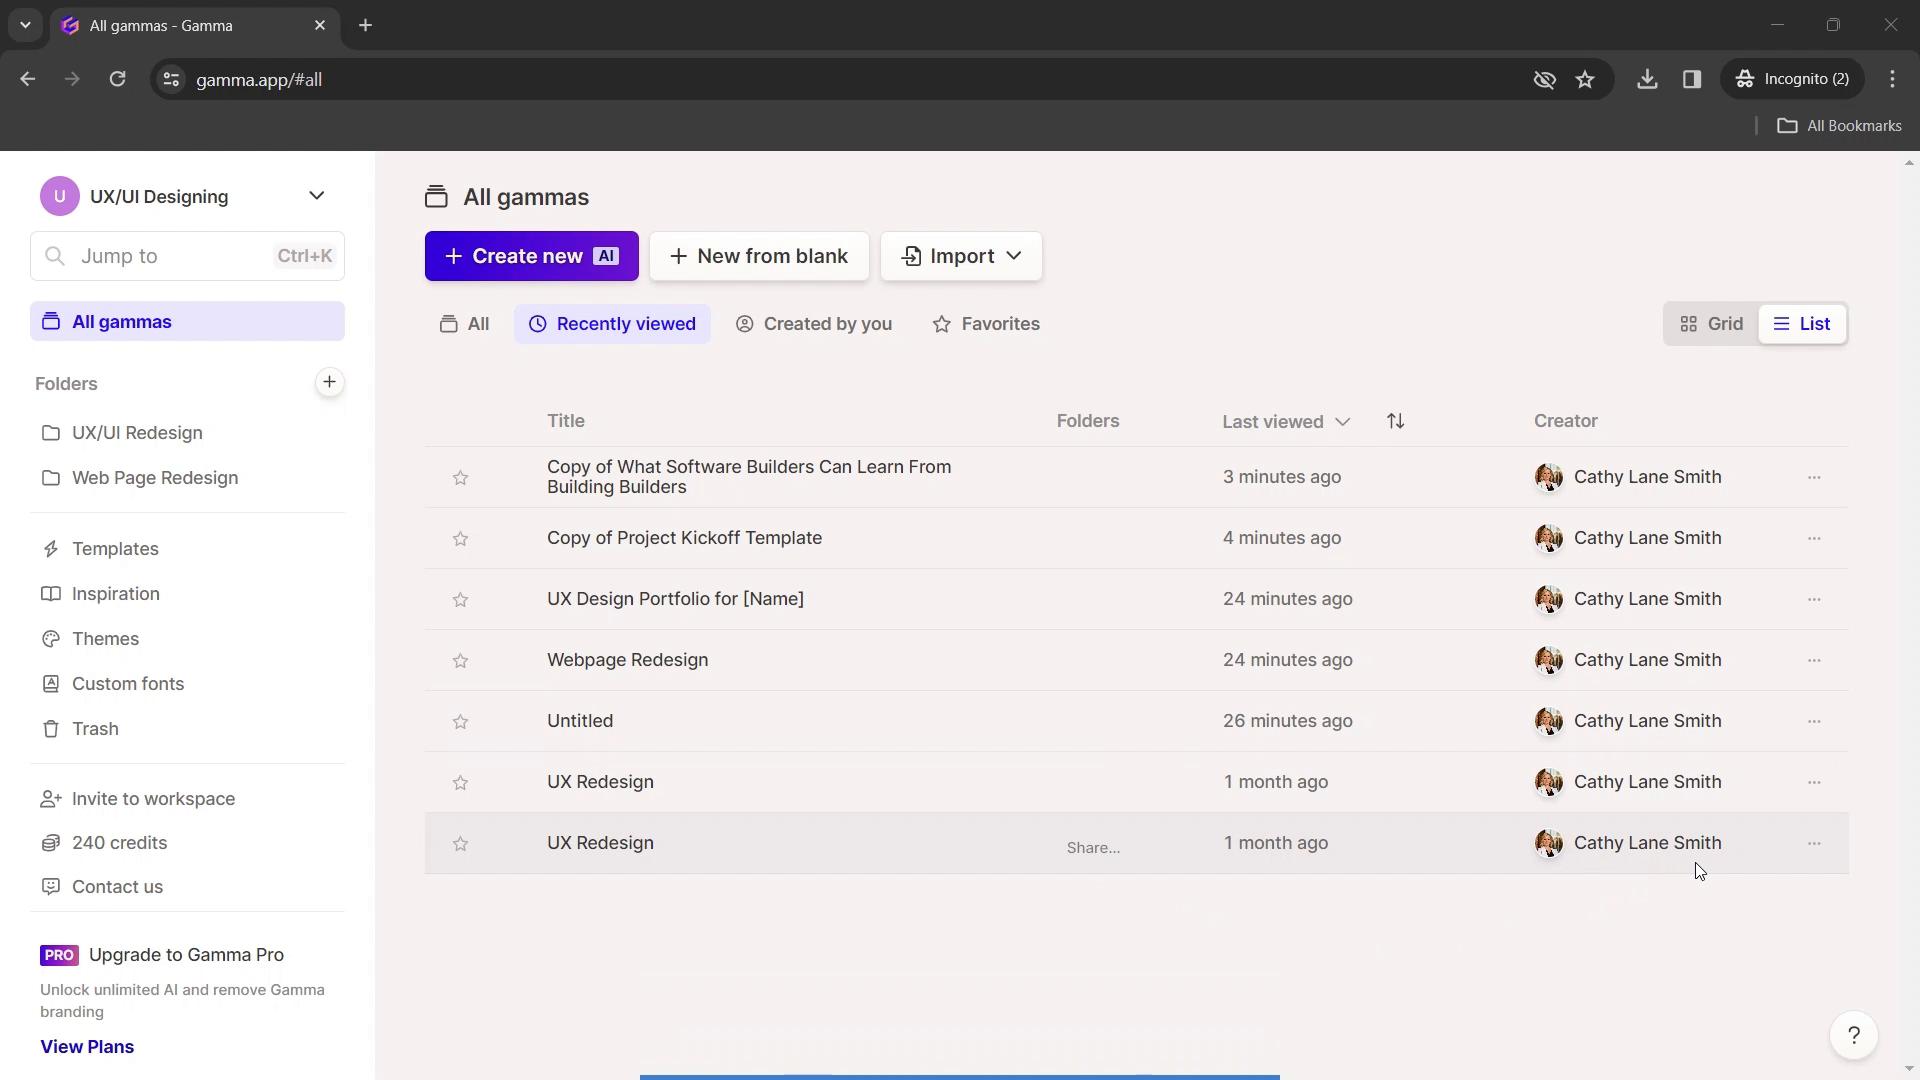This screenshot has height=1080, width=1920.
Task: Toggle favorite star for Webpage Redesign
Action: (x=459, y=659)
